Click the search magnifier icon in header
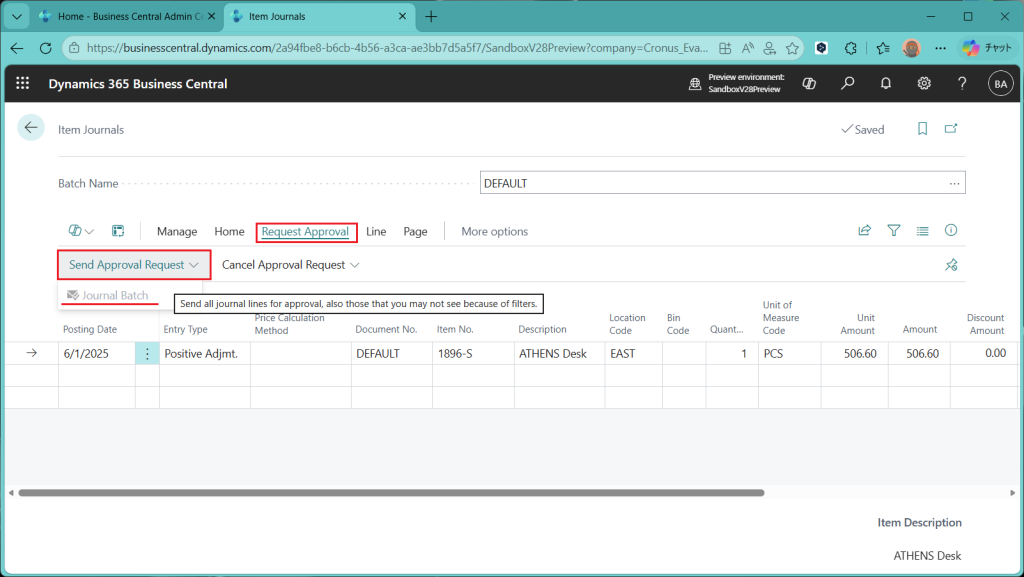 (x=847, y=84)
